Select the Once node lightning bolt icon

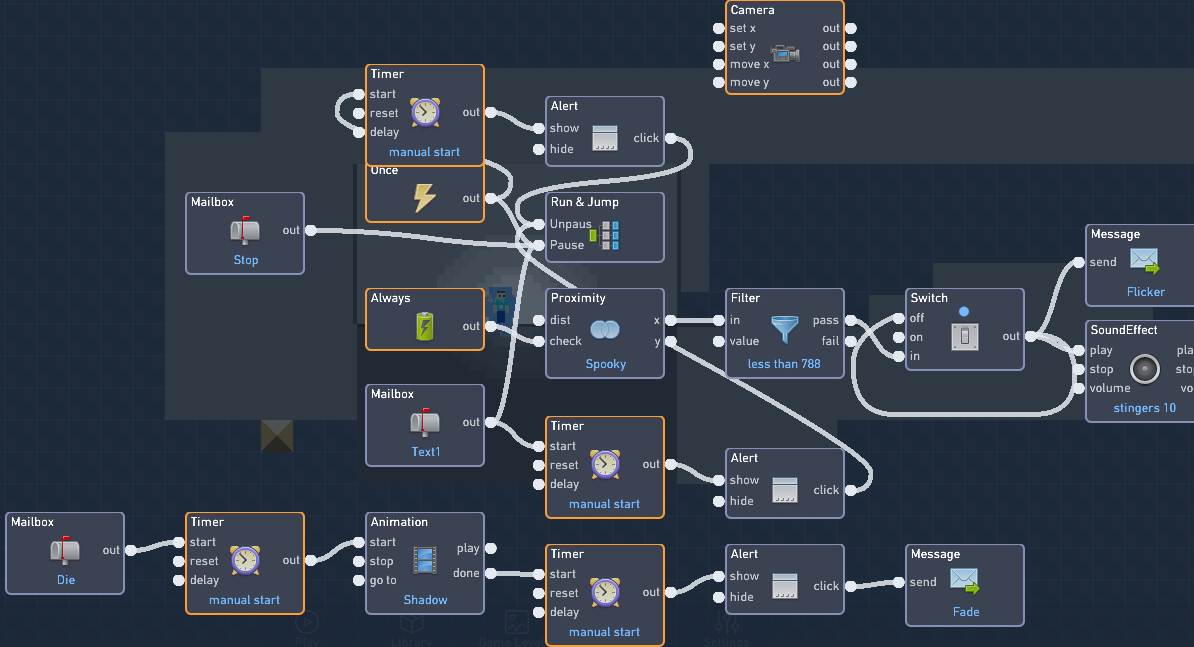425,198
